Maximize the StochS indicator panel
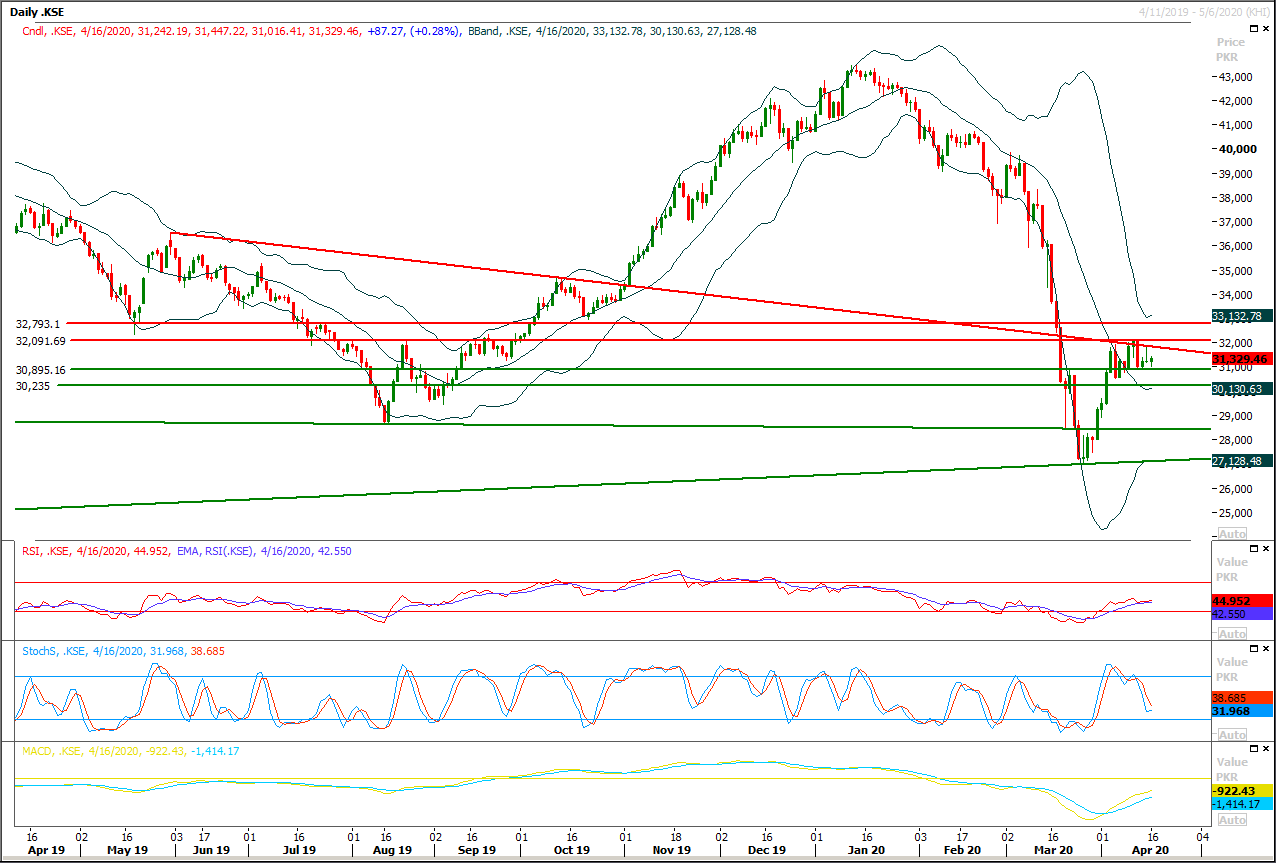The height and width of the screenshot is (863, 1276). click(1253, 648)
